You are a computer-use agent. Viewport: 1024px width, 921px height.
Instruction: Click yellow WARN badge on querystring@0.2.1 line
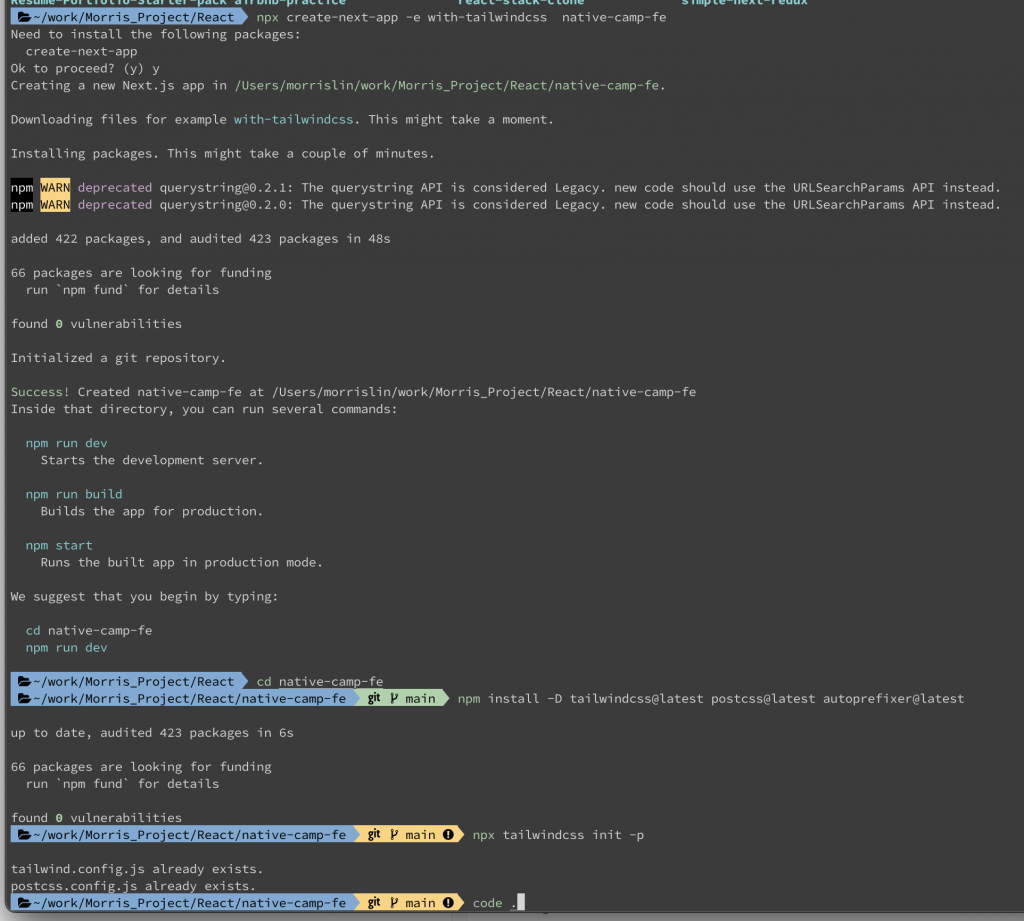pos(55,187)
